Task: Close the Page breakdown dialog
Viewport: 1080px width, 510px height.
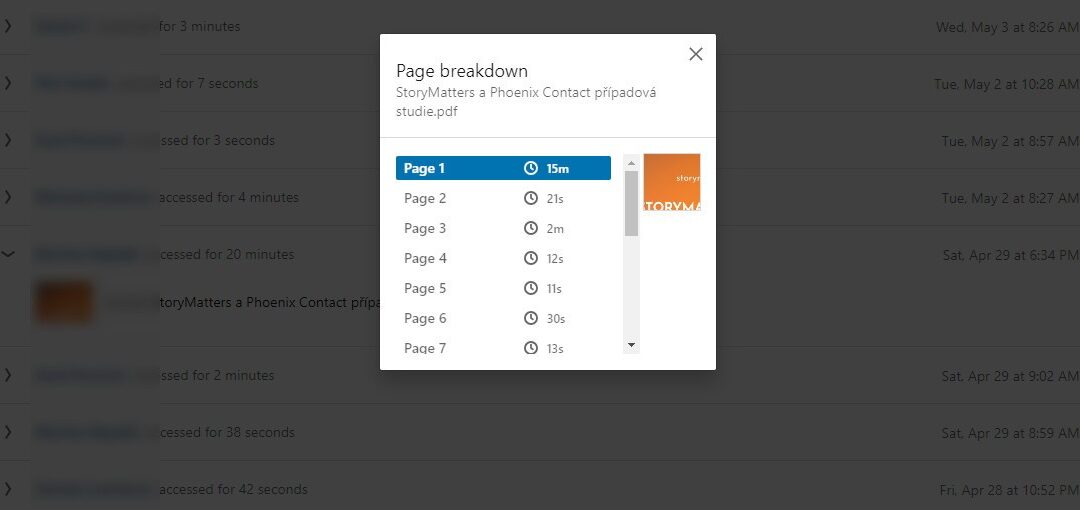Action: coord(696,54)
